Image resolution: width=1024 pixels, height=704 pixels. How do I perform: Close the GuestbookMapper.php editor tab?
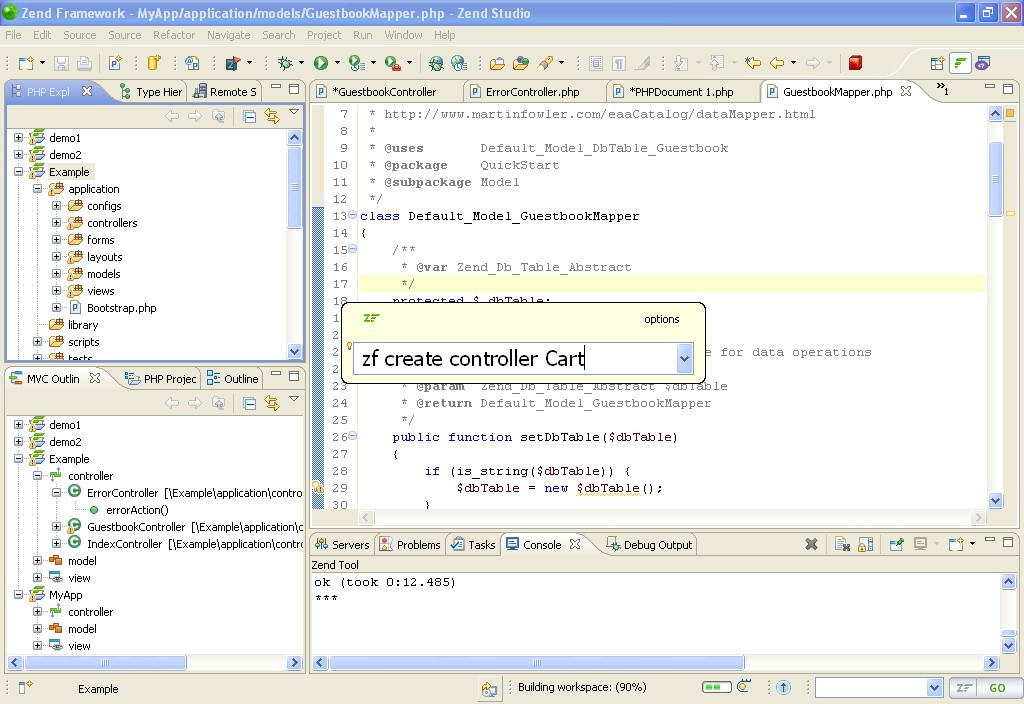point(906,91)
